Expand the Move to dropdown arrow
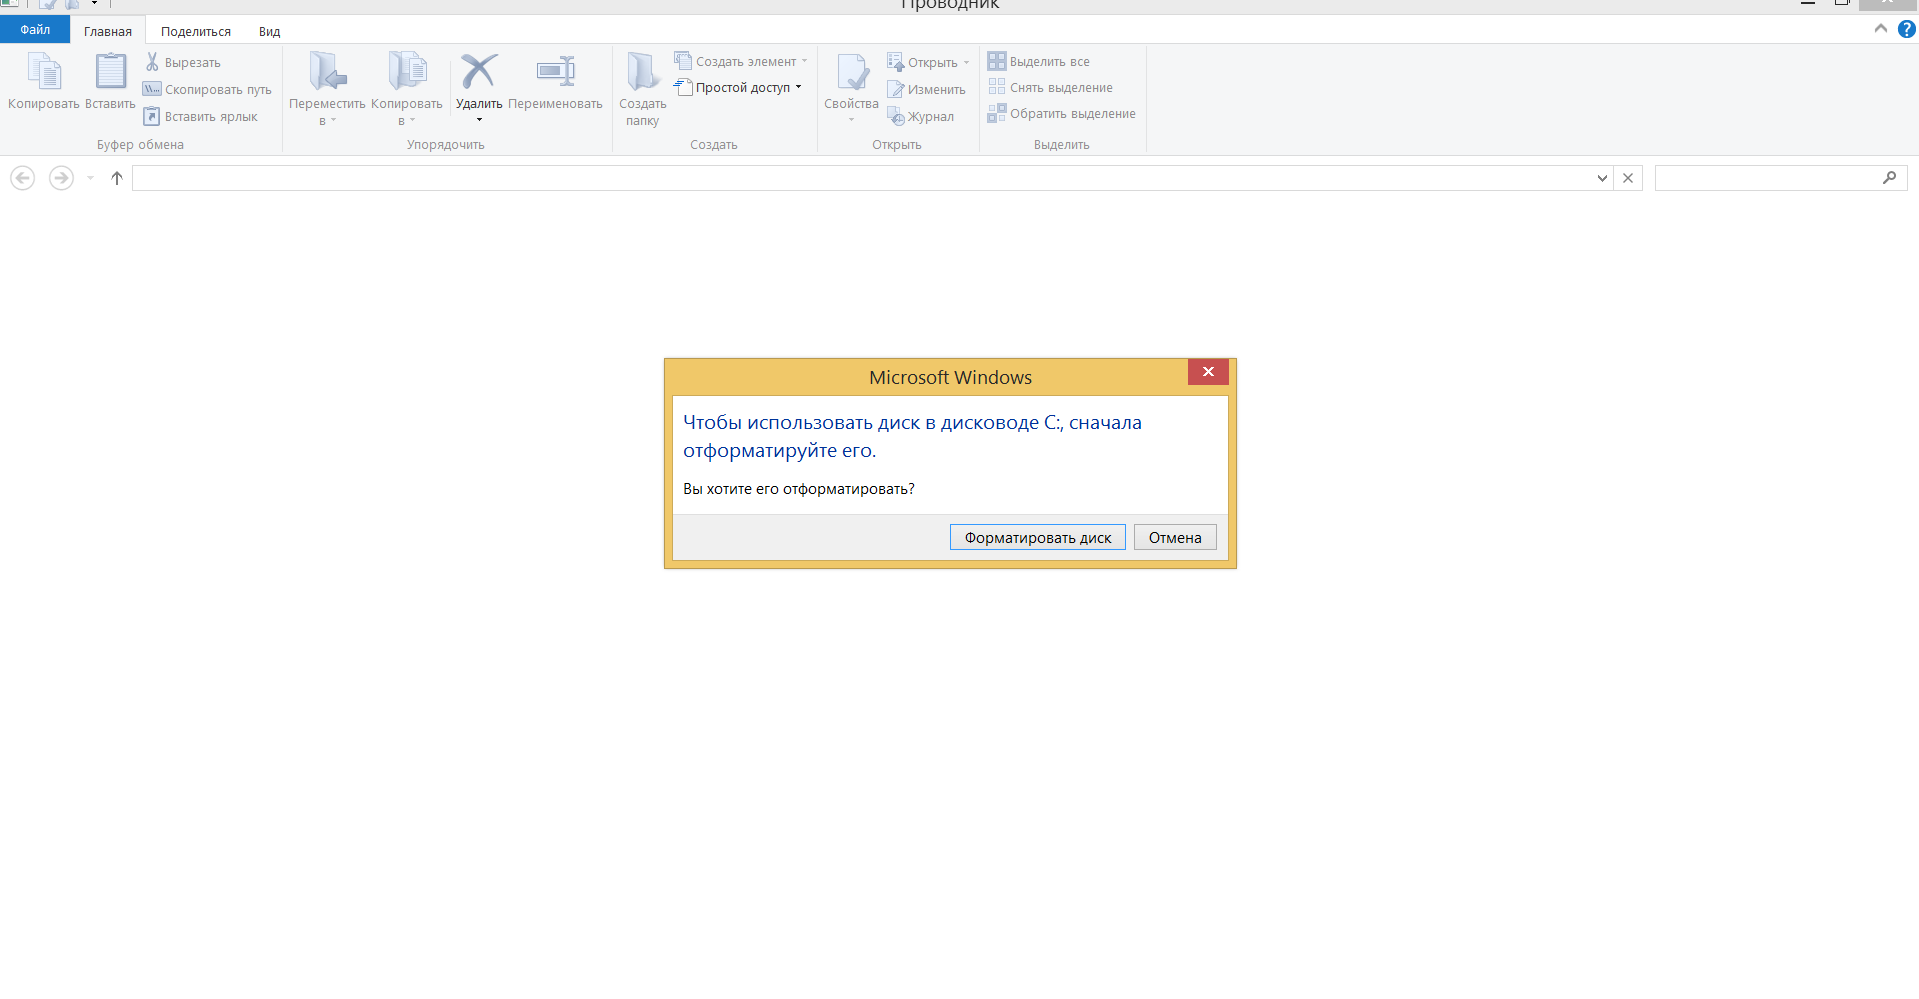This screenshot has height=999, width=1919. click(333, 121)
